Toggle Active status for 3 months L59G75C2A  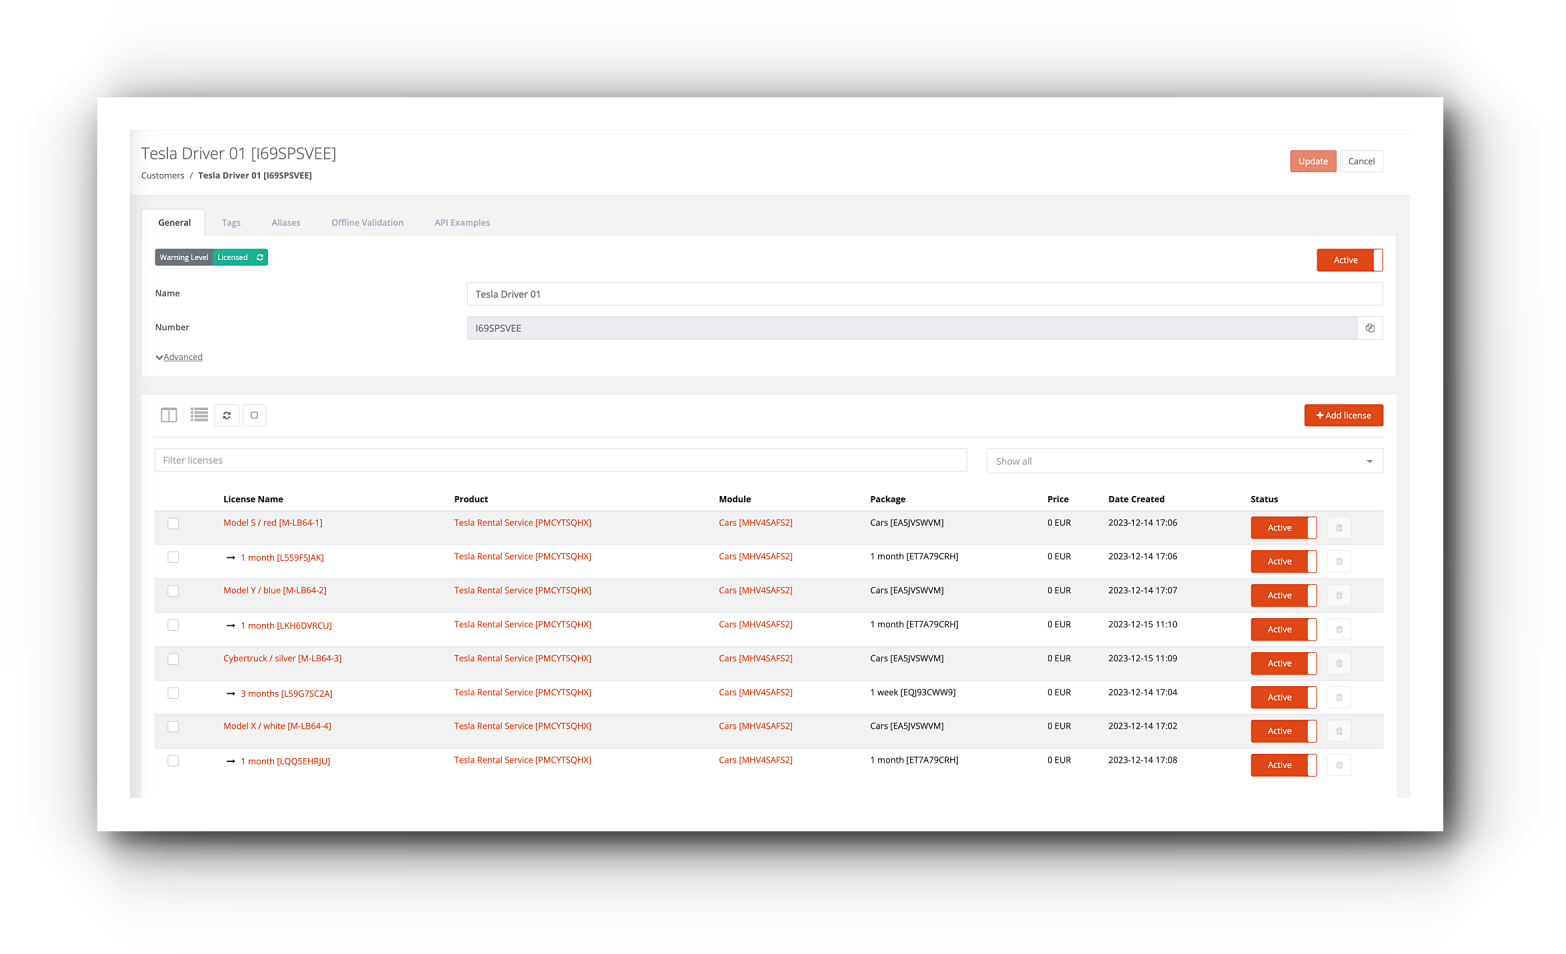1283,698
